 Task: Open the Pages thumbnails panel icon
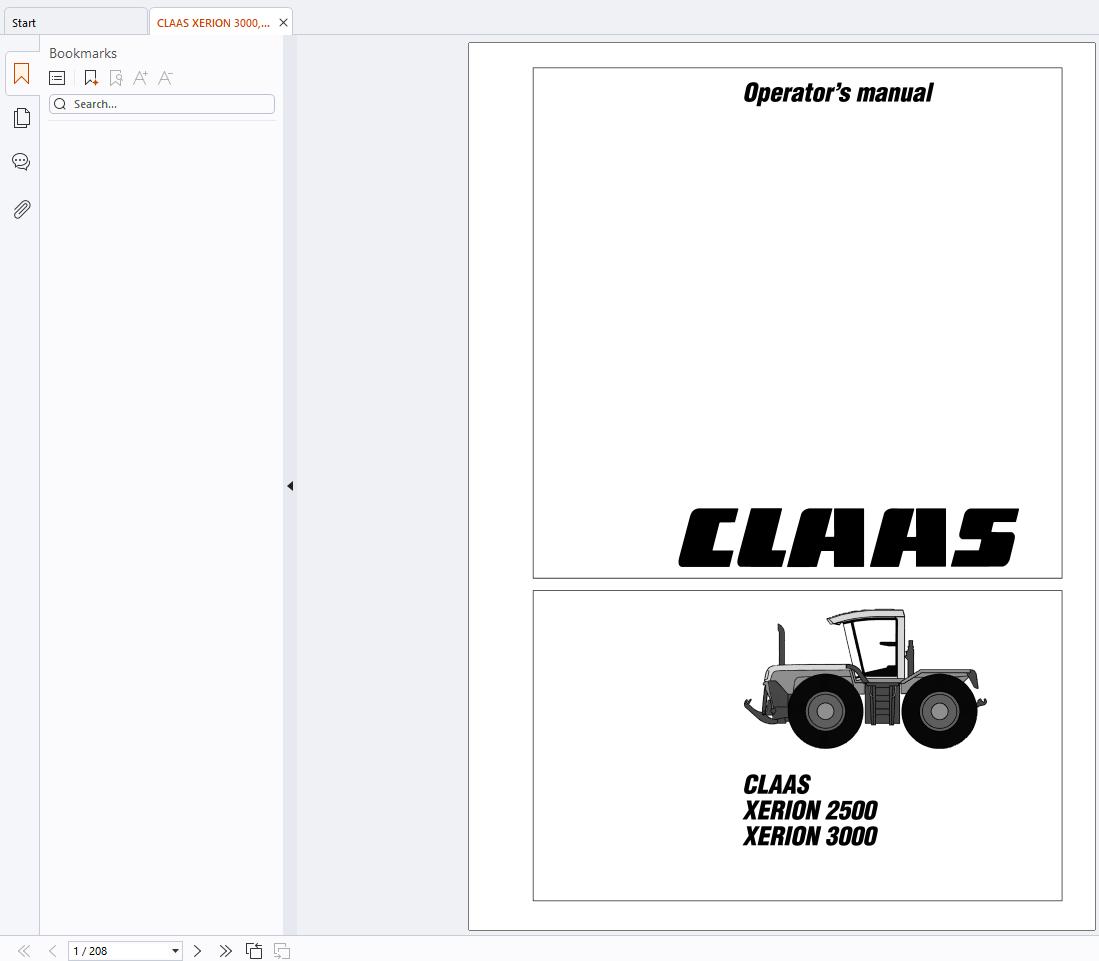pyautogui.click(x=22, y=118)
